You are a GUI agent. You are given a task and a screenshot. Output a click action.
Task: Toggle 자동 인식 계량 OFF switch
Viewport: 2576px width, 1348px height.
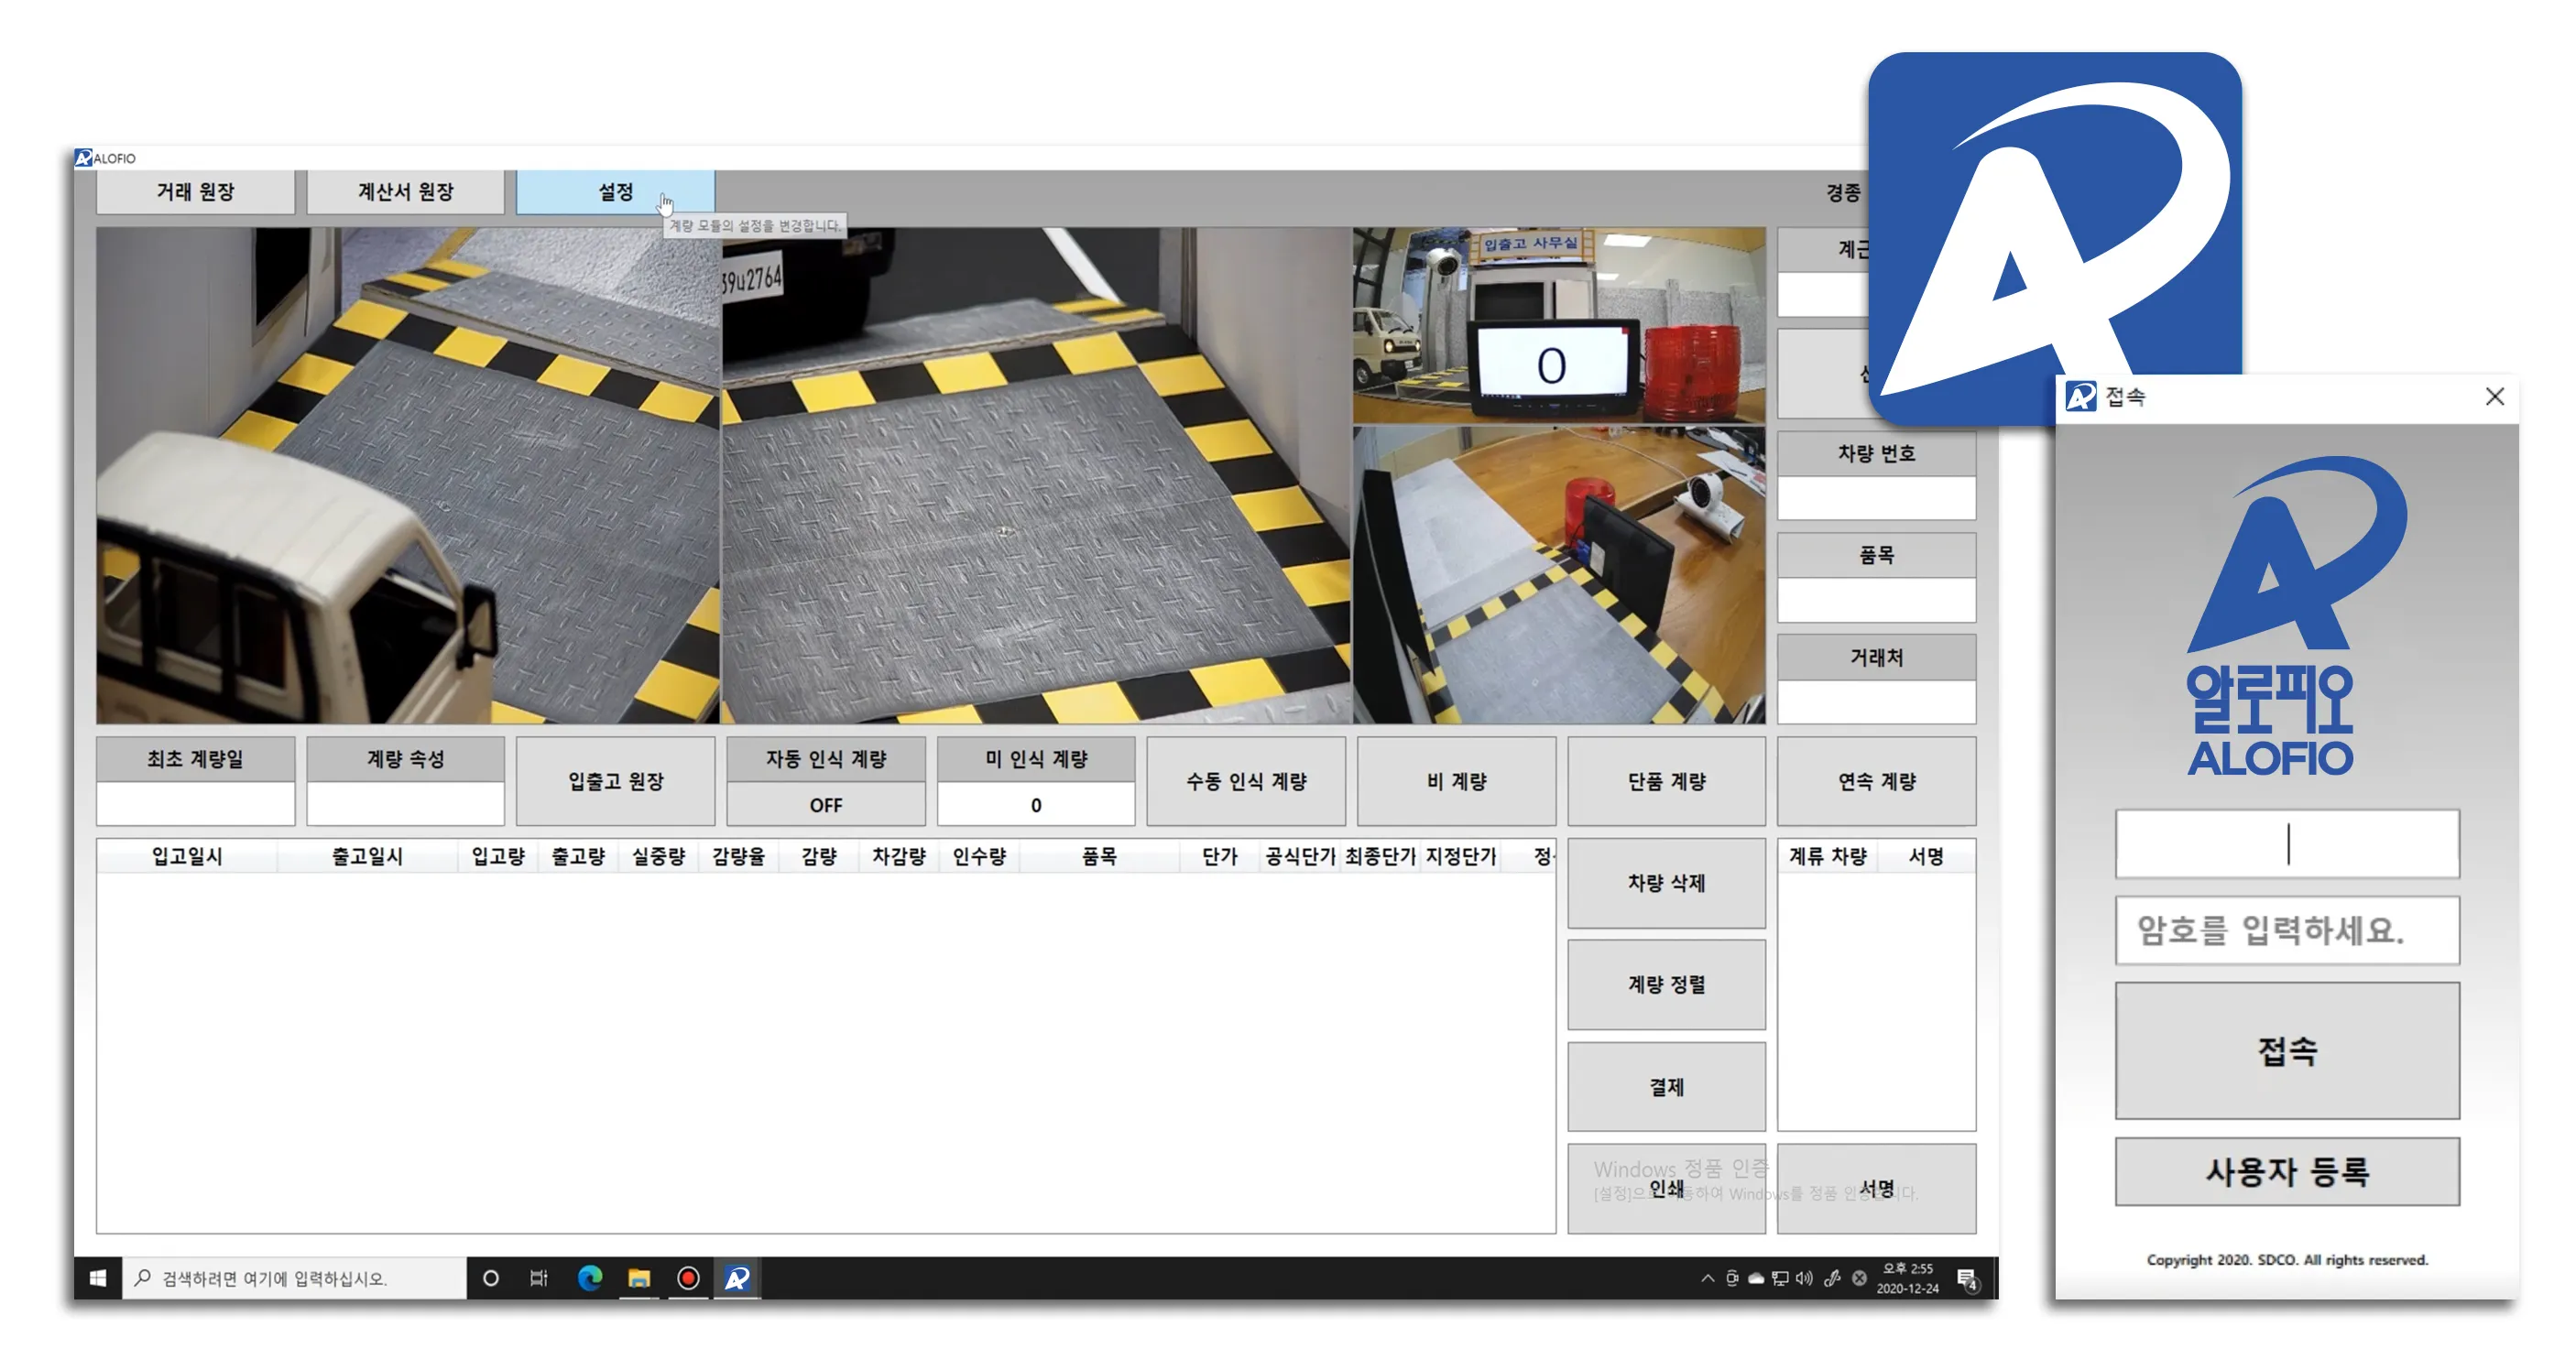click(826, 805)
